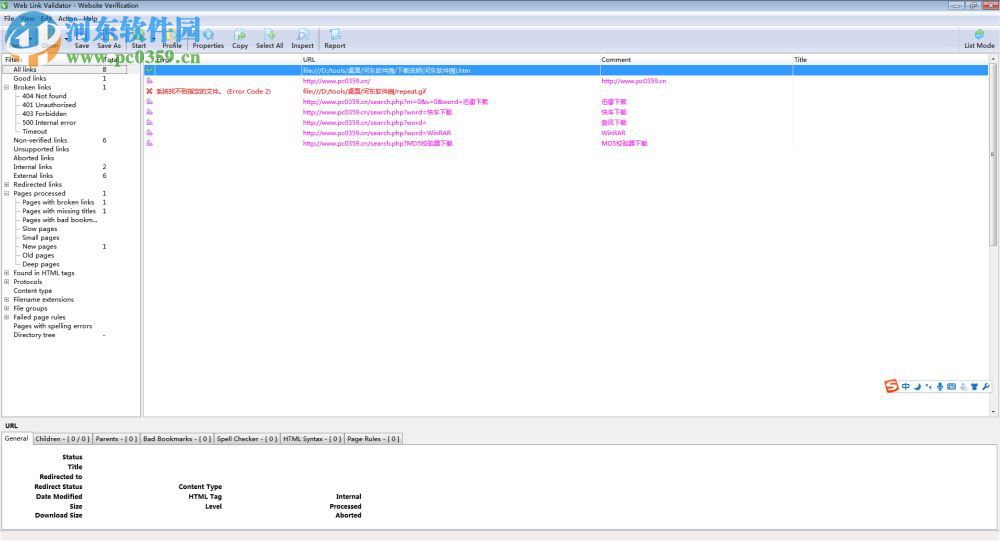The width and height of the screenshot is (1000, 541).
Task: Click the shirt skin icon in the IME bar
Action: pyautogui.click(x=974, y=387)
